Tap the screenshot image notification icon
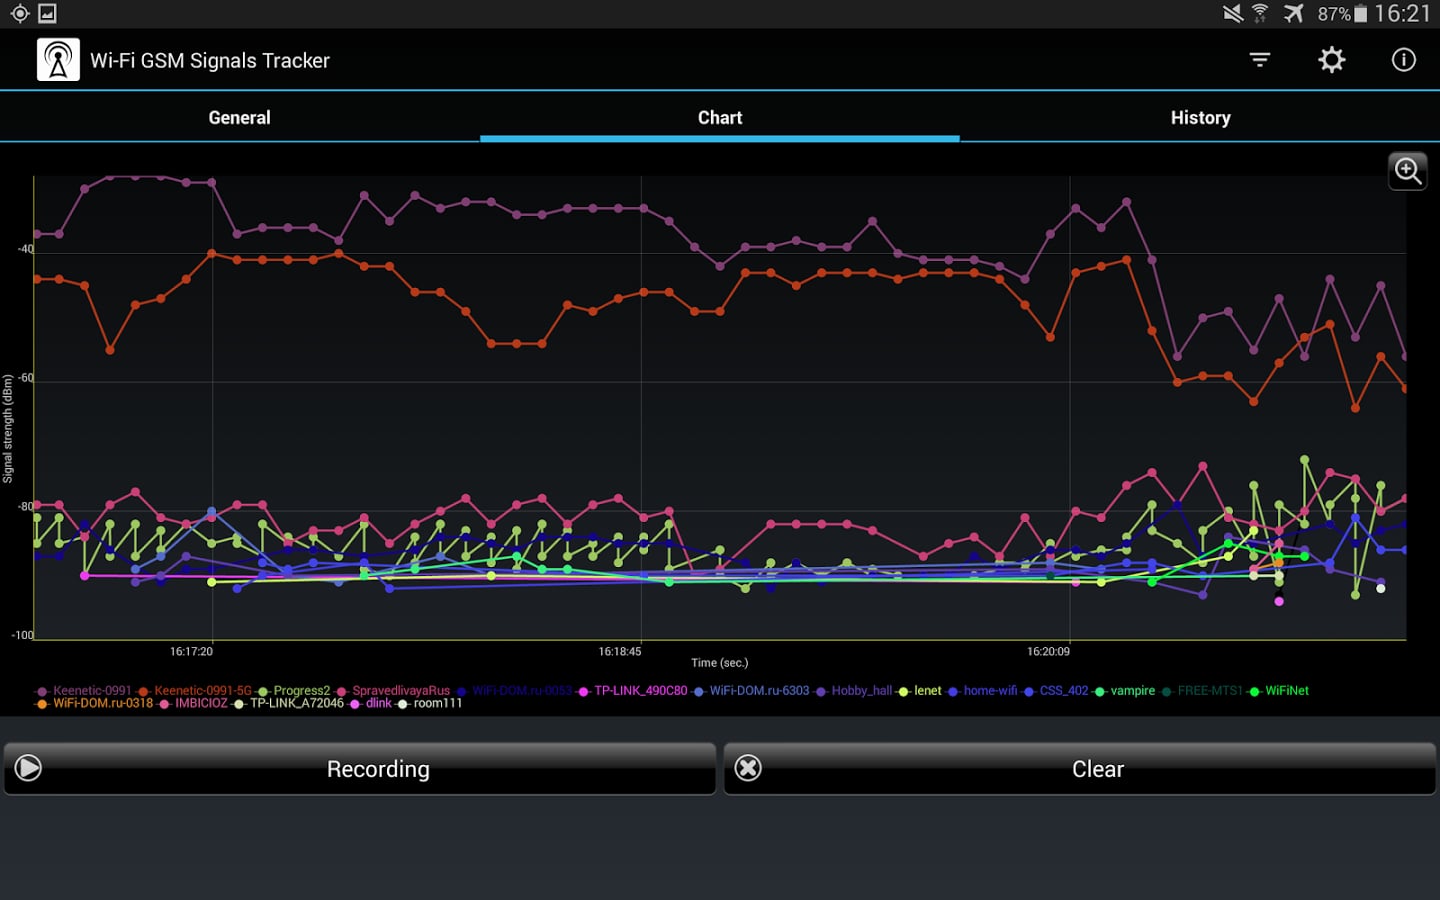This screenshot has height=900, width=1440. 47,14
